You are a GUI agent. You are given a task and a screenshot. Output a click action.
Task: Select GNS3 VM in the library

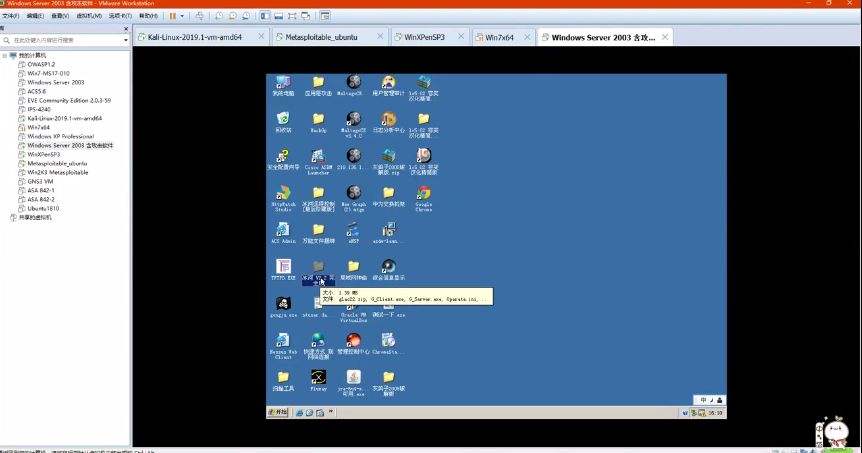click(40, 181)
